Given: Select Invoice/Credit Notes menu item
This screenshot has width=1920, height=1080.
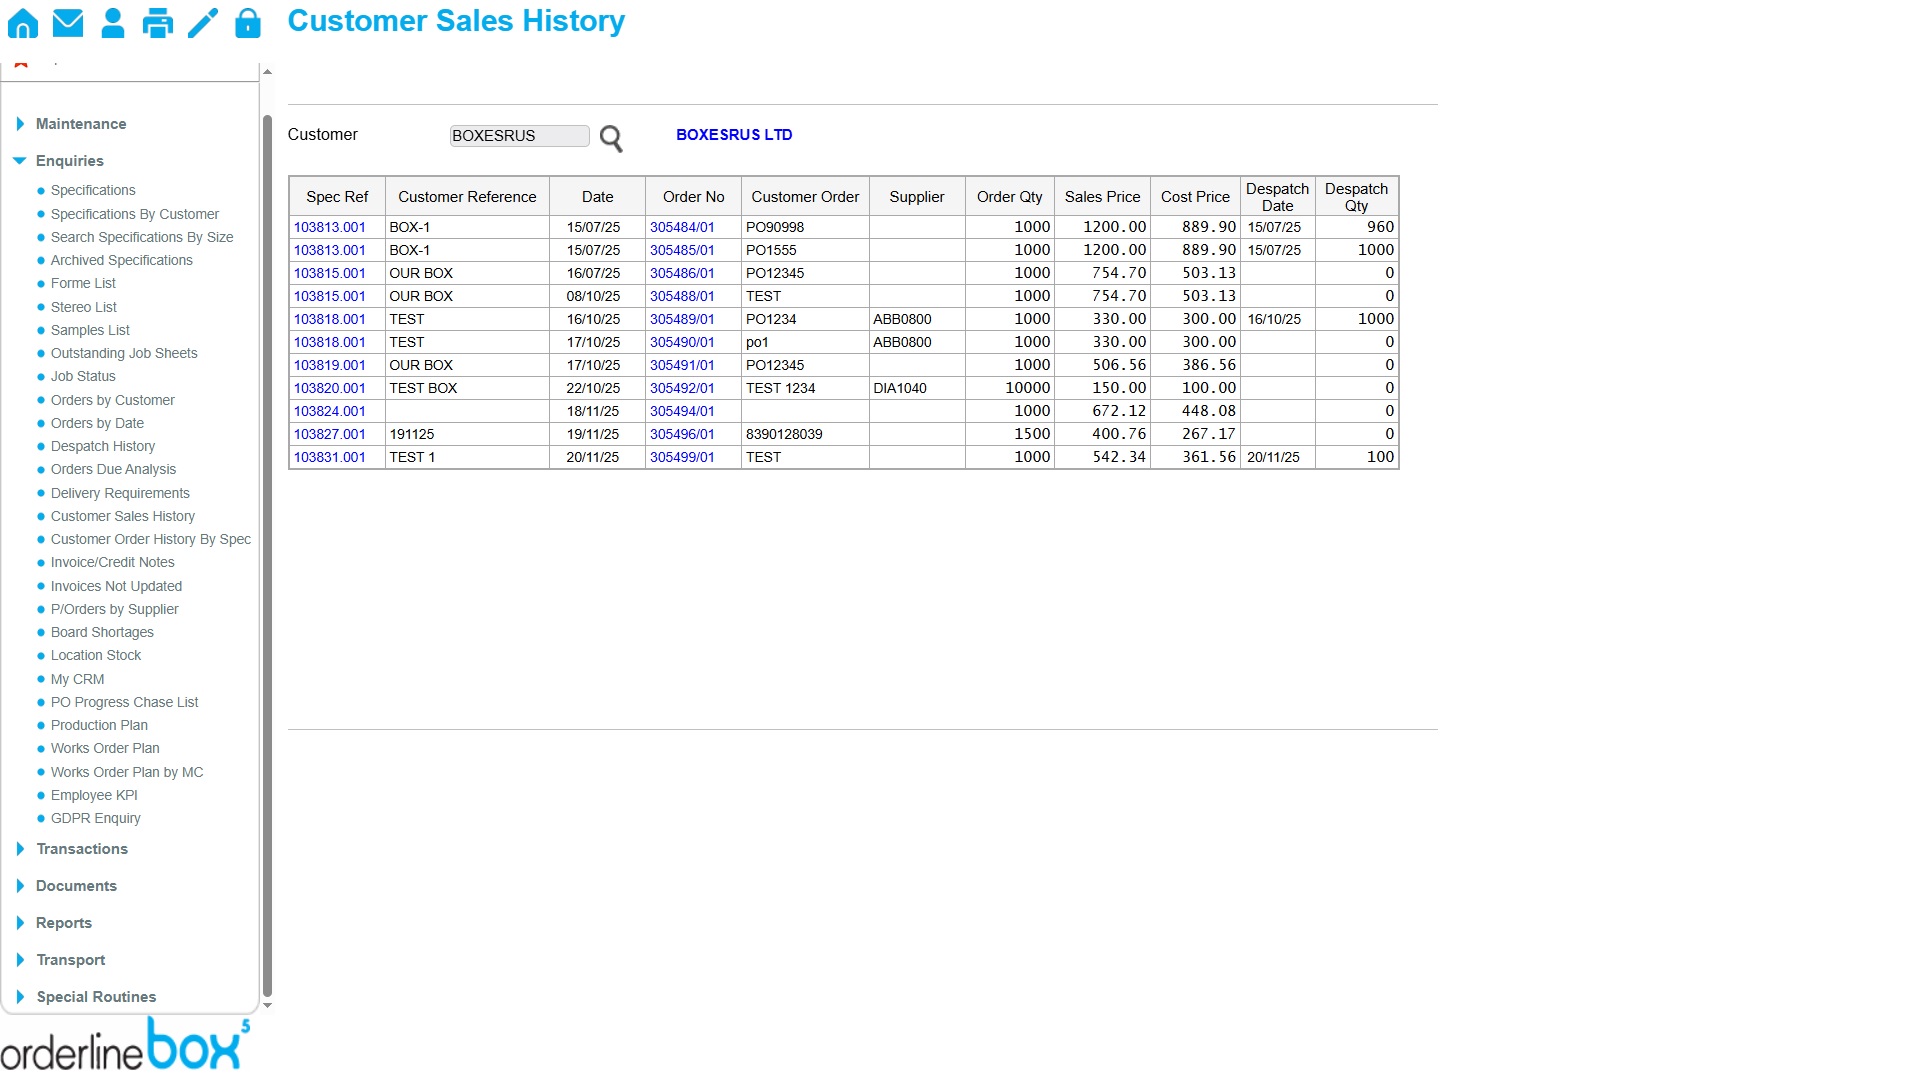Looking at the screenshot, I should coord(112,562).
